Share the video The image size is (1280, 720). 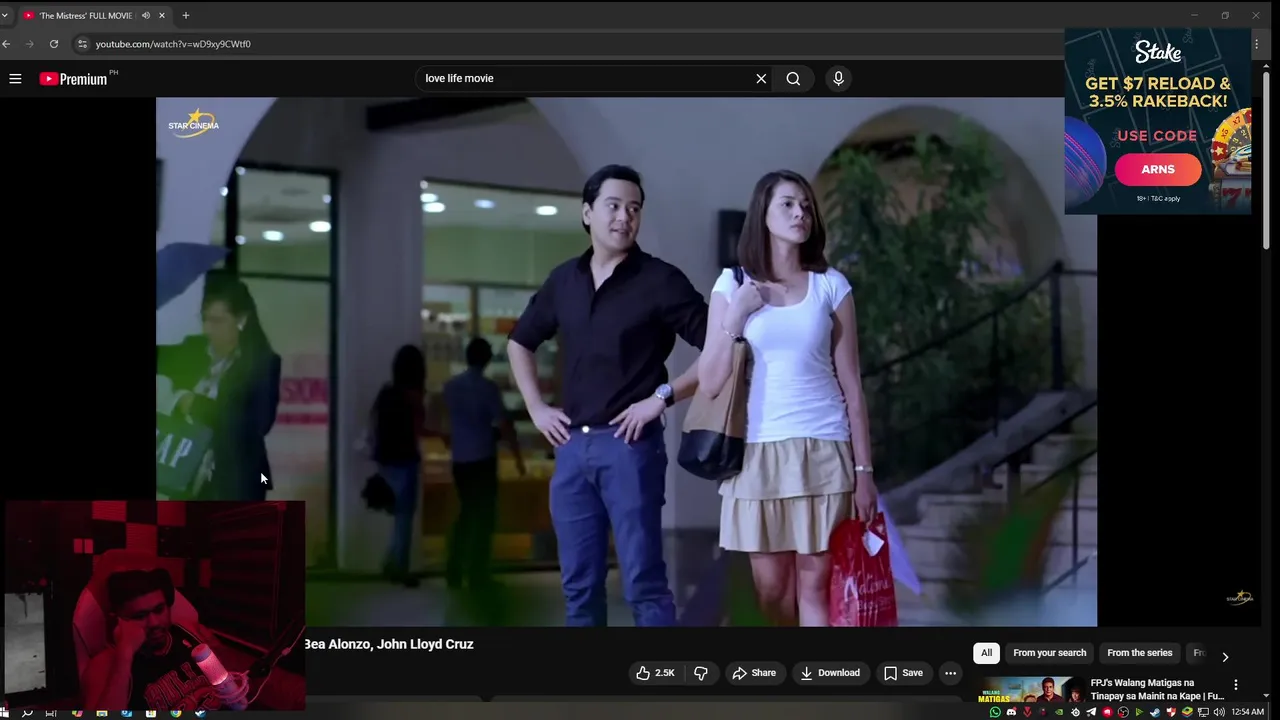point(754,673)
